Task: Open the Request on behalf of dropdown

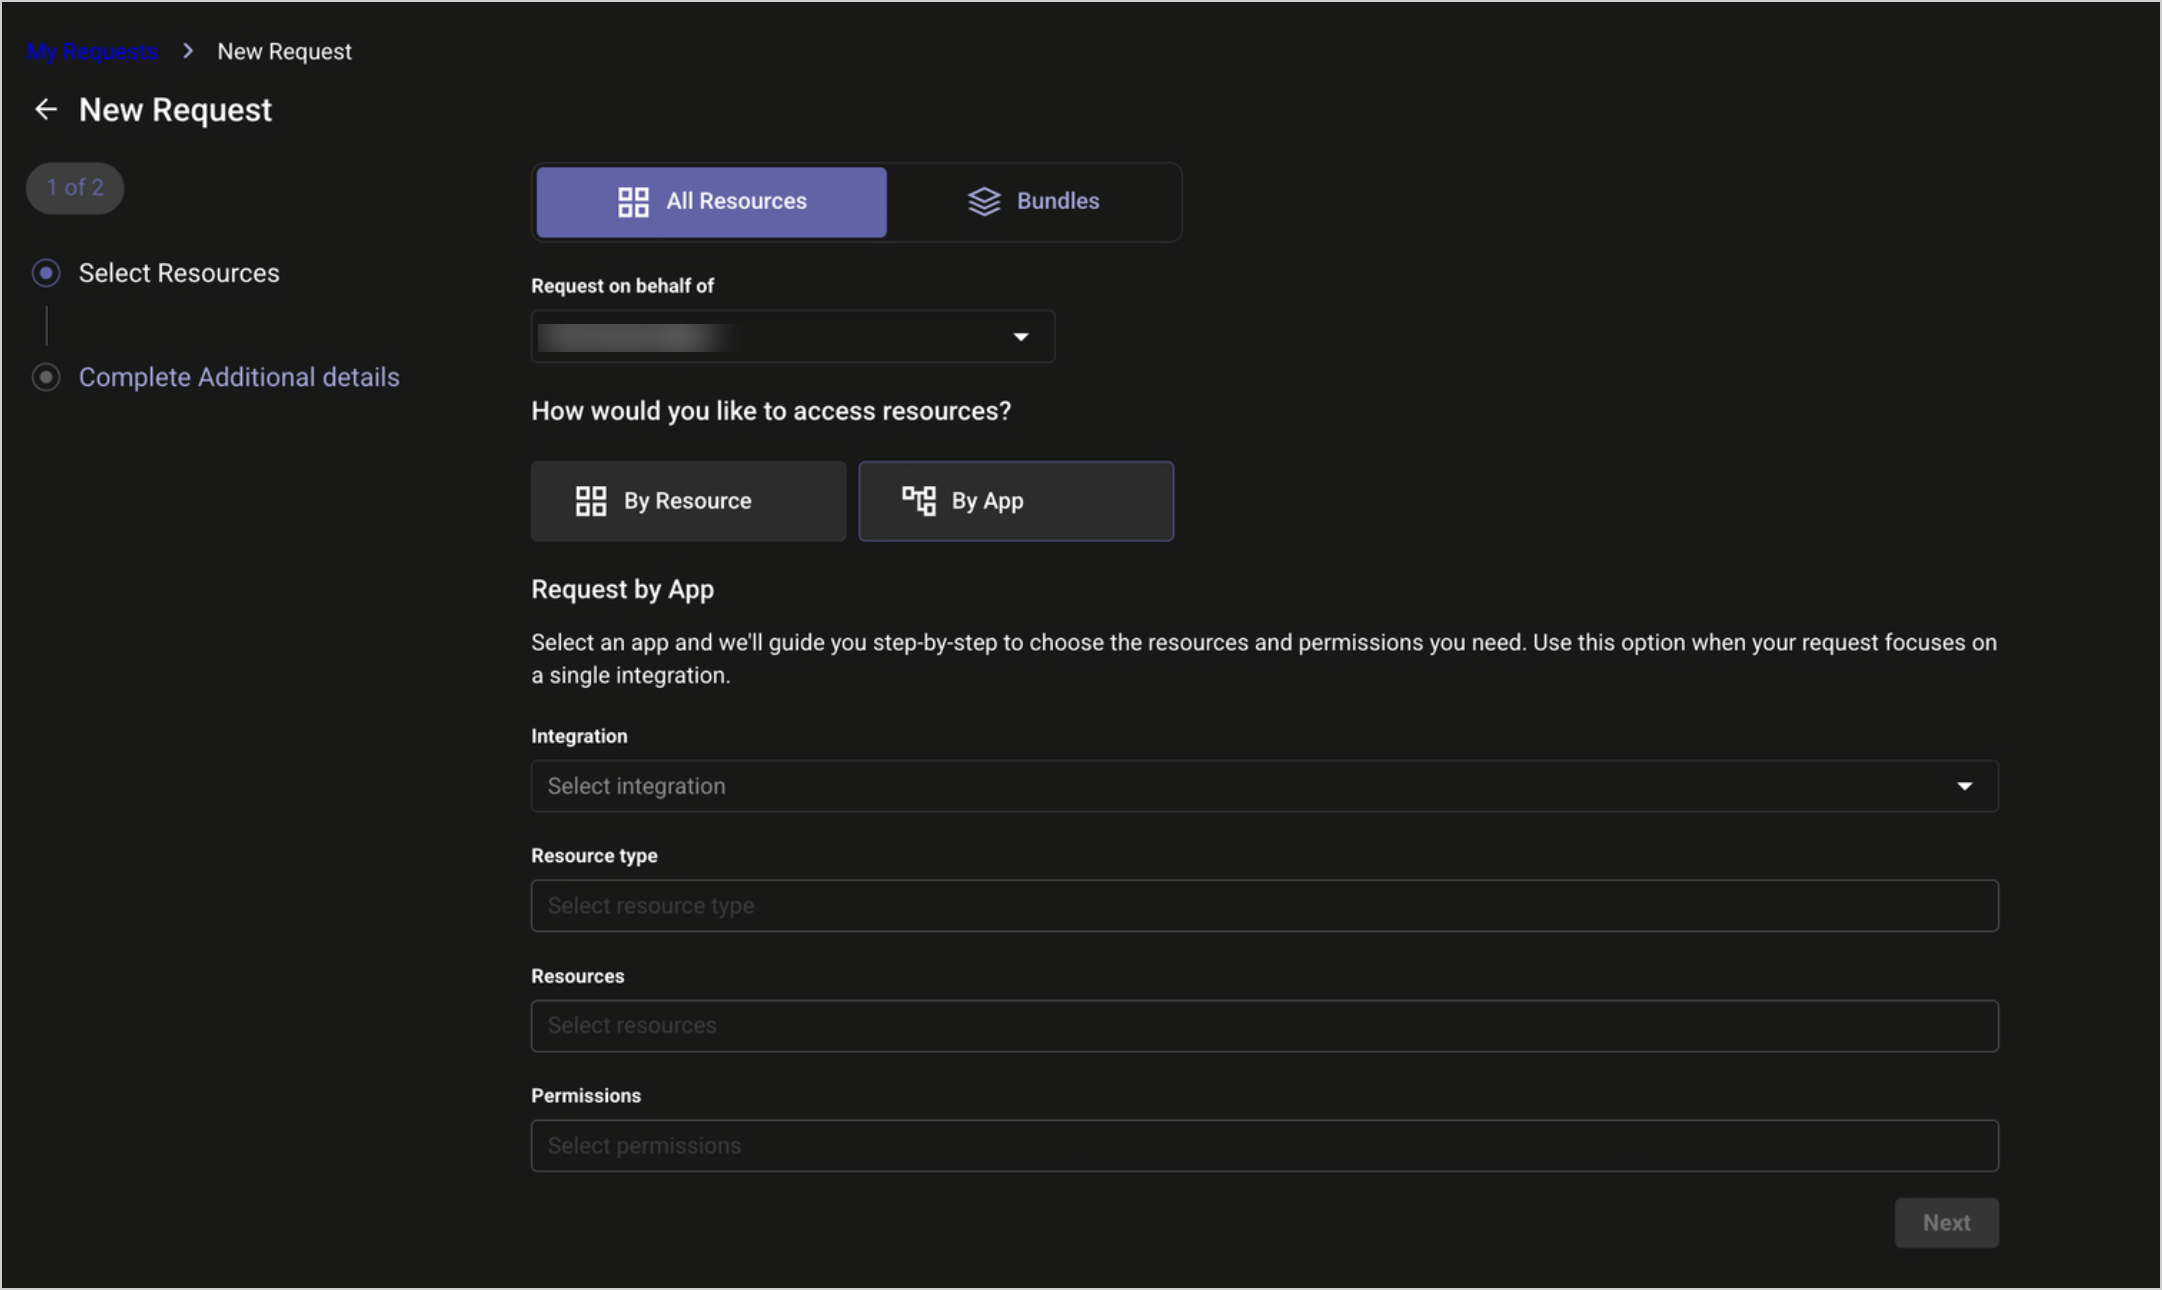Action: tap(792, 337)
